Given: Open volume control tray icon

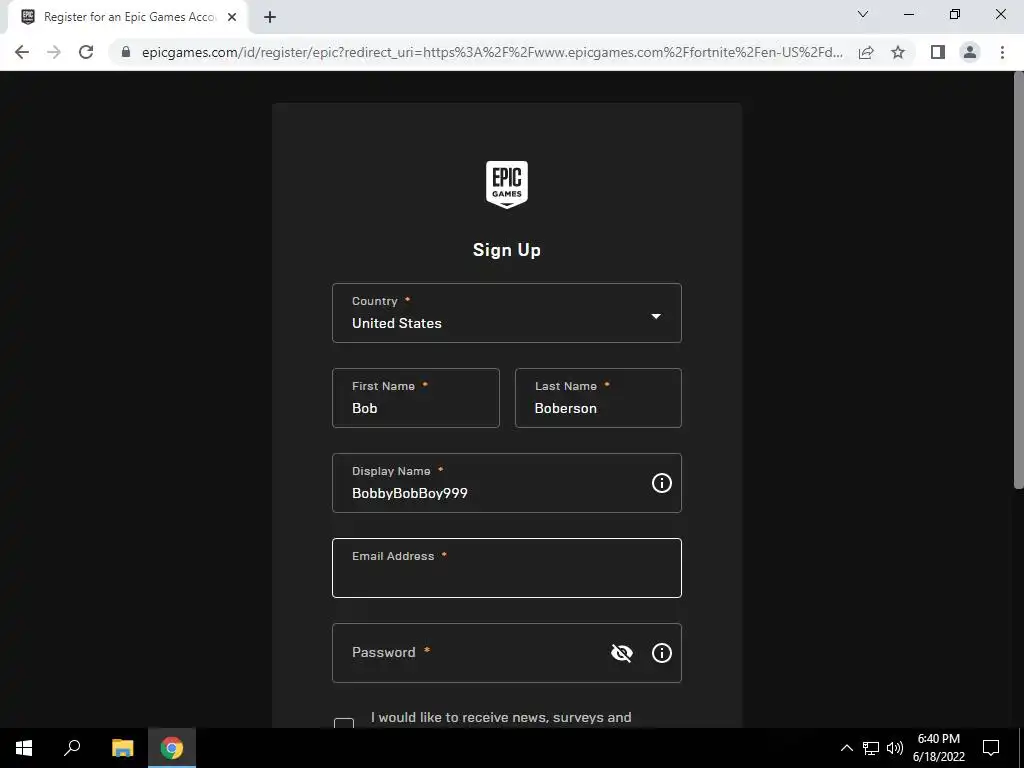Looking at the screenshot, I should click(895, 748).
